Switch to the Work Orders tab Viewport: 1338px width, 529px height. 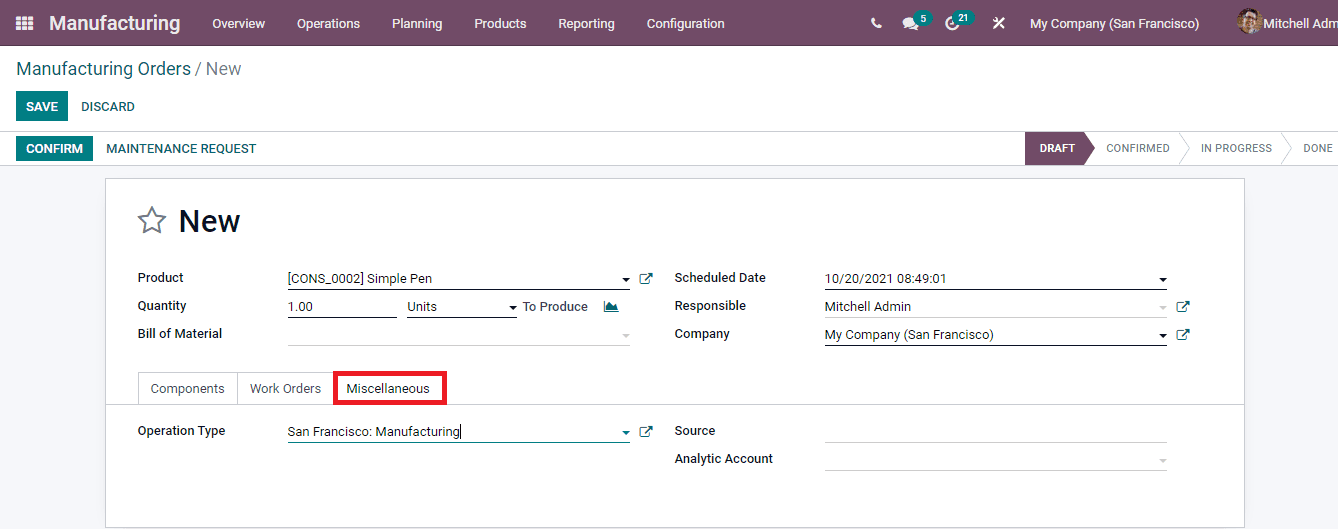click(x=285, y=388)
